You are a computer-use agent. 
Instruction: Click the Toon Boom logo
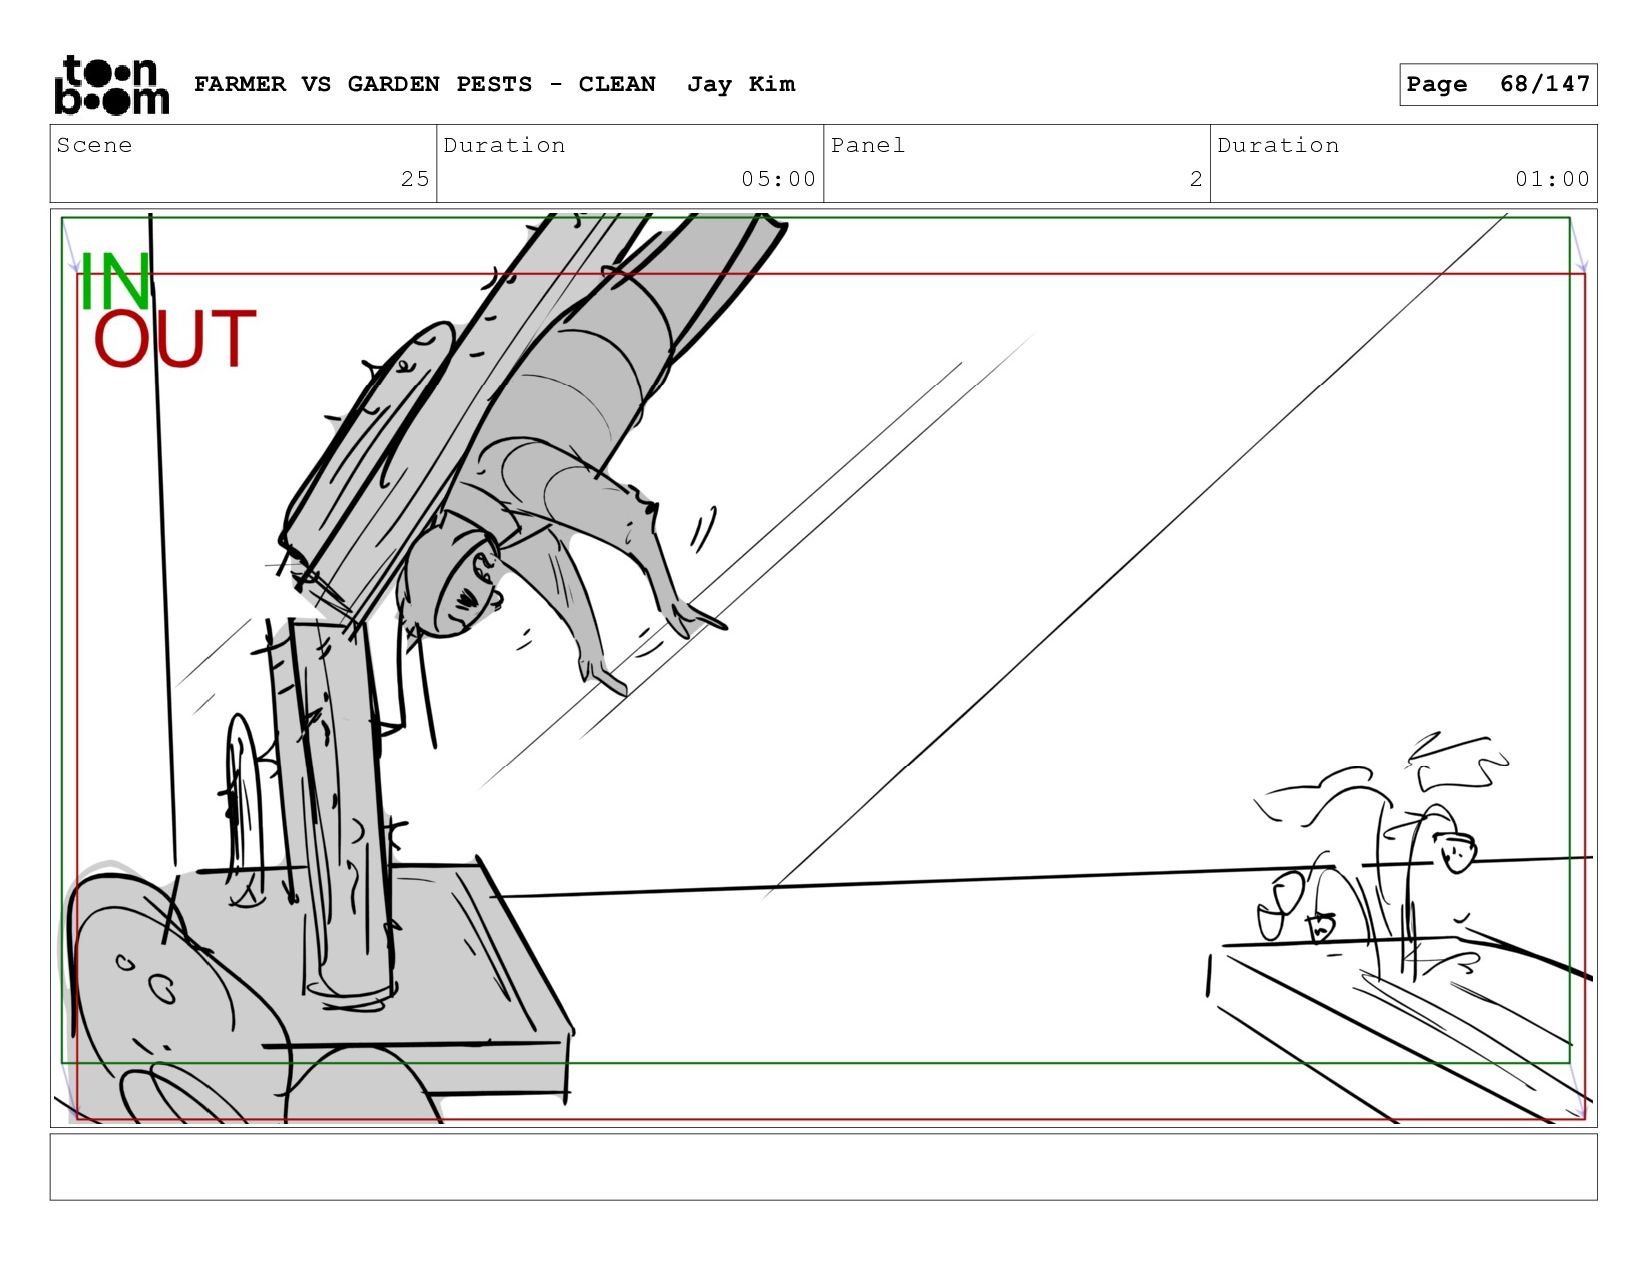click(111, 85)
